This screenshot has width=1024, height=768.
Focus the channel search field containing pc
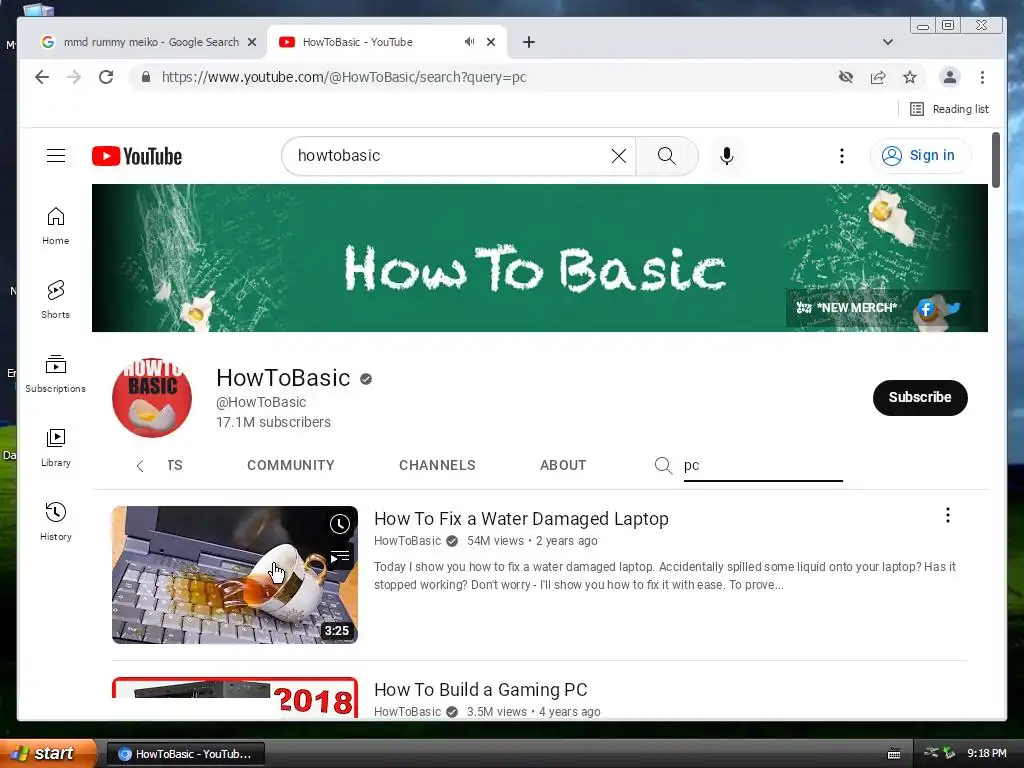tap(763, 465)
